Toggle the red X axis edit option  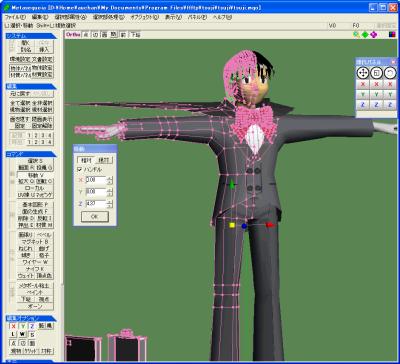pyautogui.click(x=13, y=326)
